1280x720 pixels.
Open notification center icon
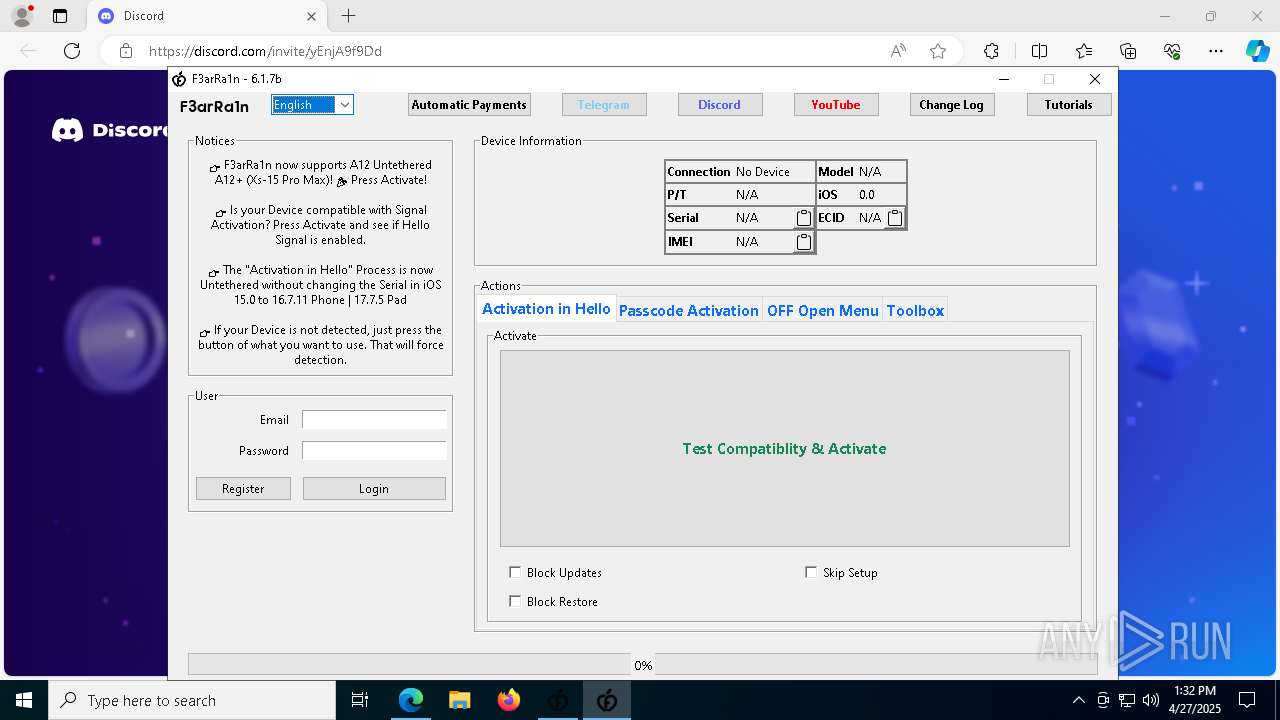[1247, 700]
